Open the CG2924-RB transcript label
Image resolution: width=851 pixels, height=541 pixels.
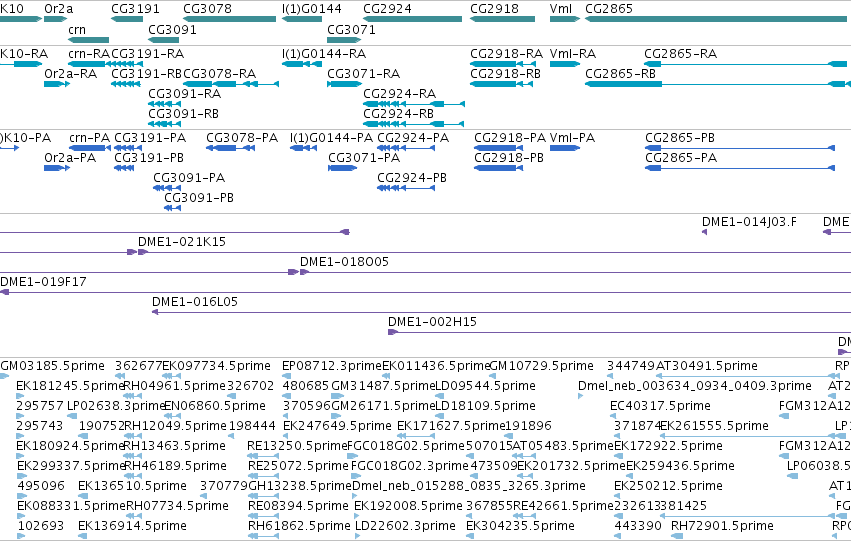[398, 114]
